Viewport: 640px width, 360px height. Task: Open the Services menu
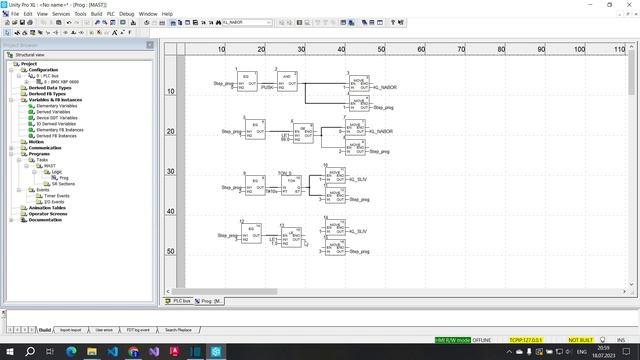tap(61, 14)
